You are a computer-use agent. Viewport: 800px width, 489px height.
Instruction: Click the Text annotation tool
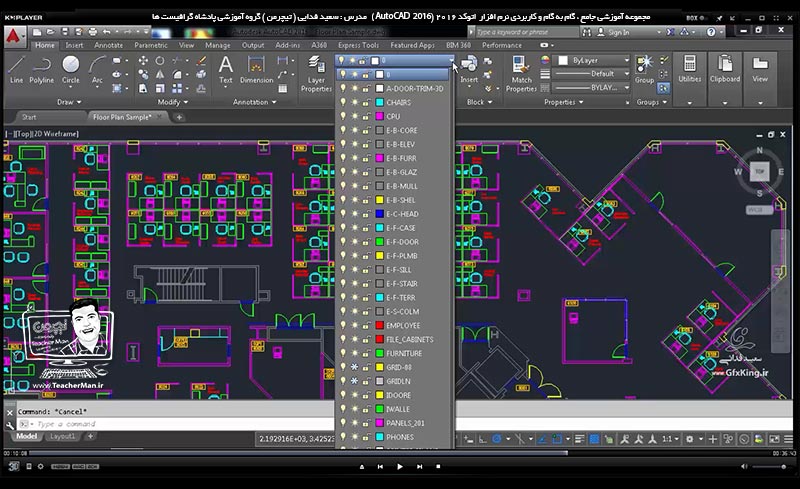[226, 70]
